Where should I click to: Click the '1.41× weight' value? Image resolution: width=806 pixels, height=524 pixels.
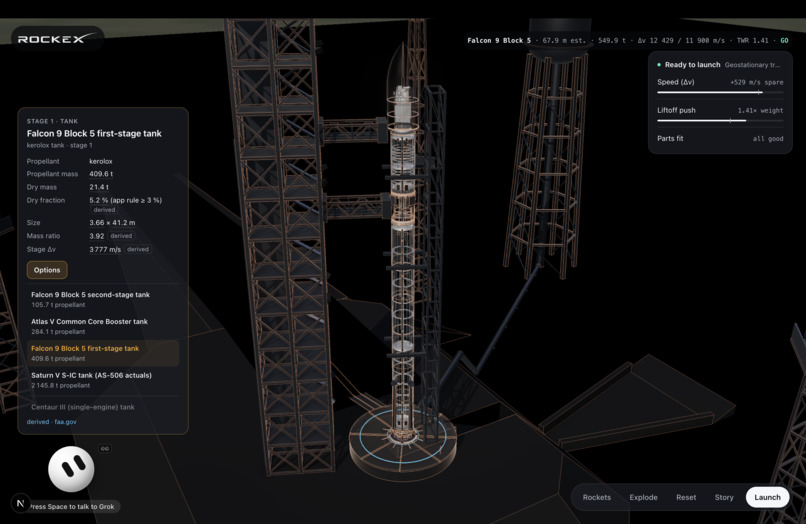click(760, 111)
